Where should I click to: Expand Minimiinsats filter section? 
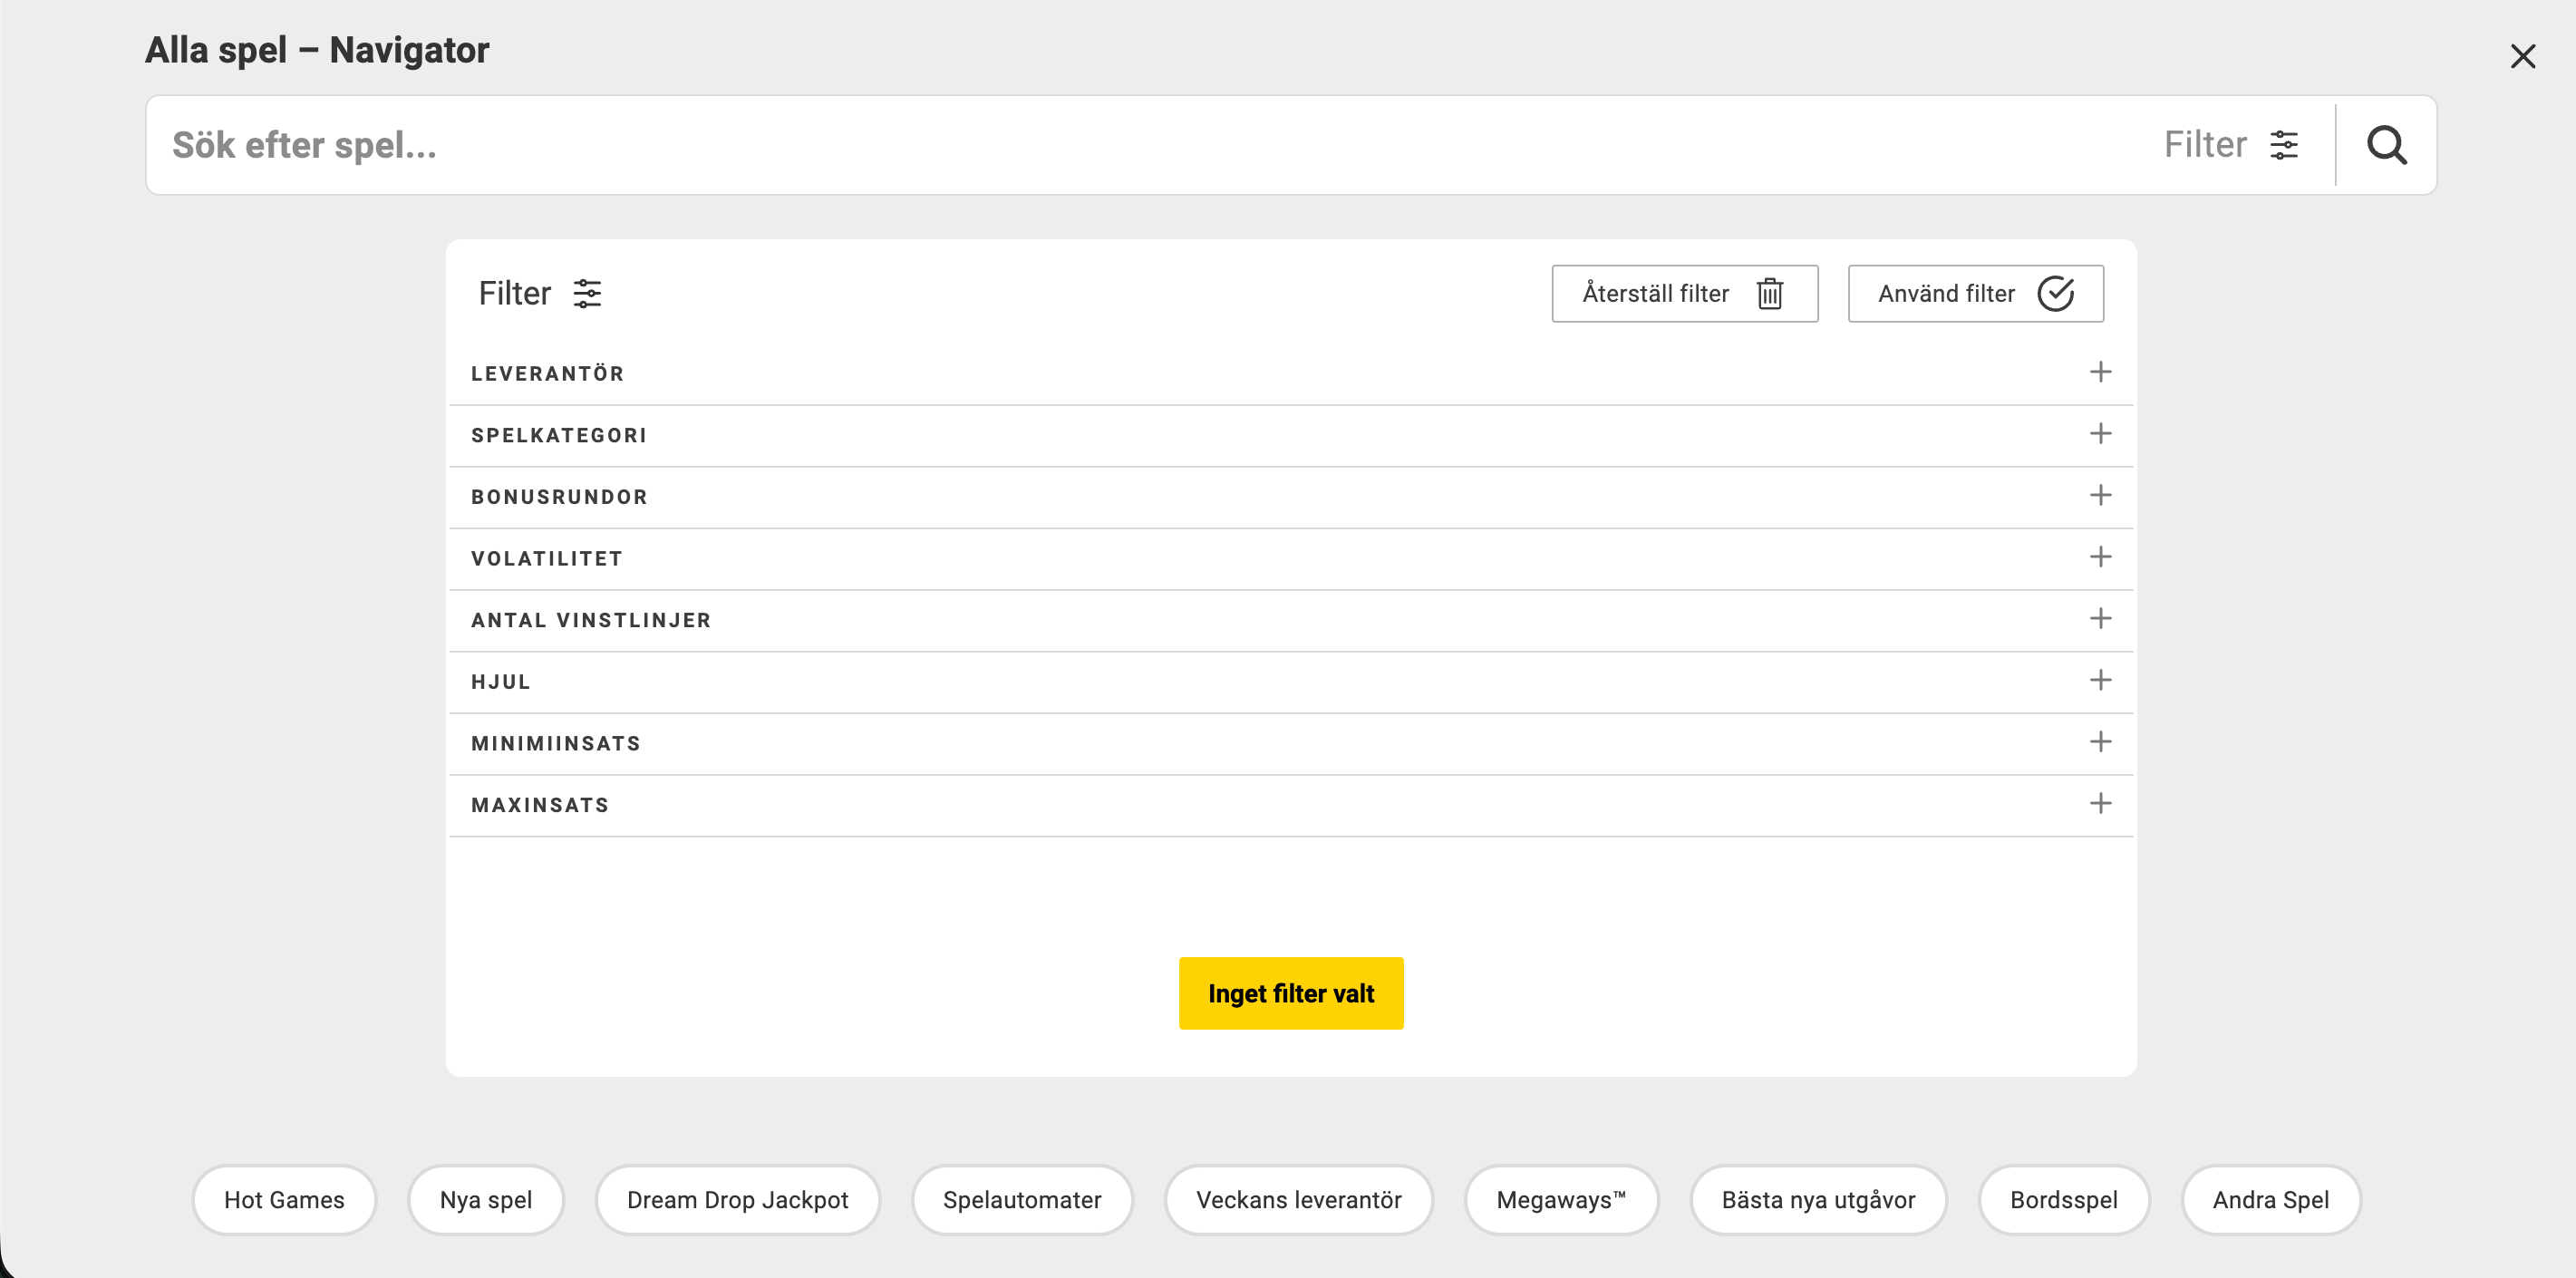pos(2100,742)
